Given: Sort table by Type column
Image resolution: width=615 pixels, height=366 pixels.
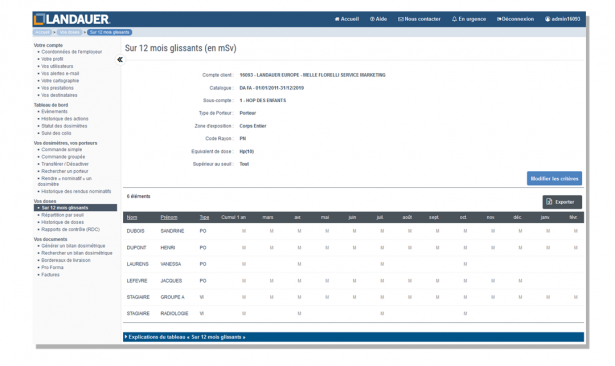Looking at the screenshot, I should pyautogui.click(x=204, y=217).
